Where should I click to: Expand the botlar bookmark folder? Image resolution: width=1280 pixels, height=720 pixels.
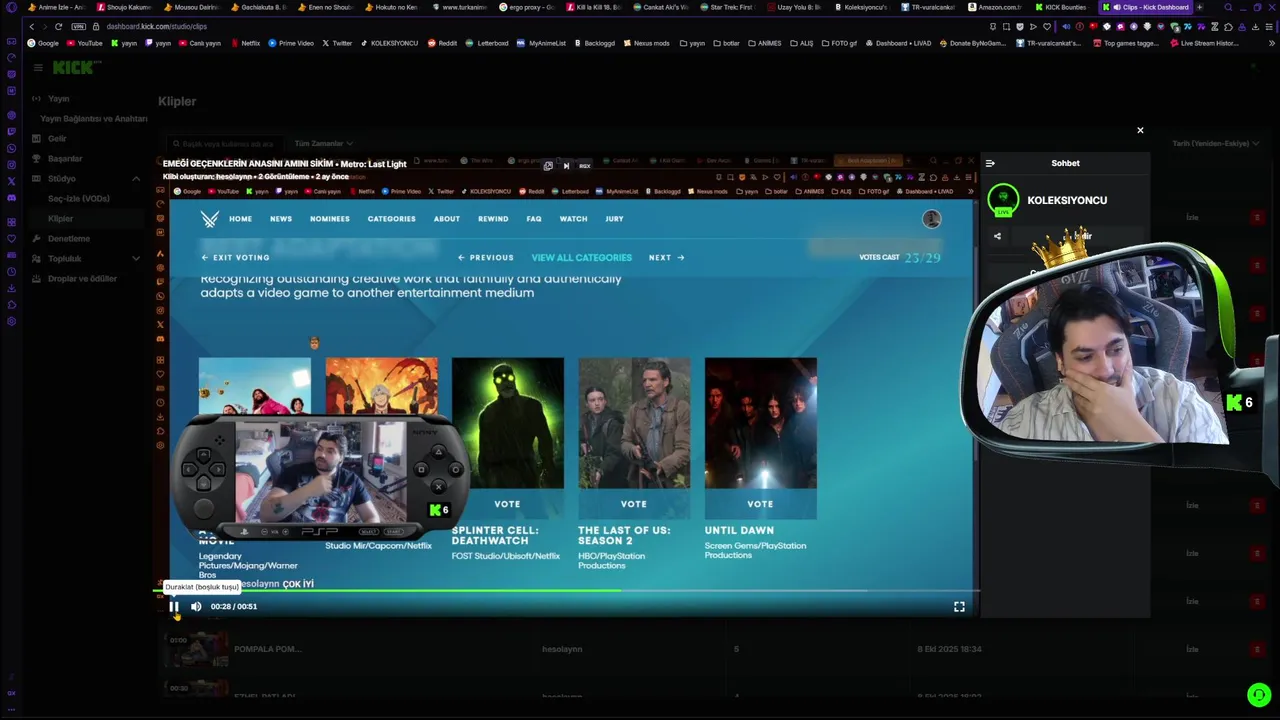(x=724, y=43)
